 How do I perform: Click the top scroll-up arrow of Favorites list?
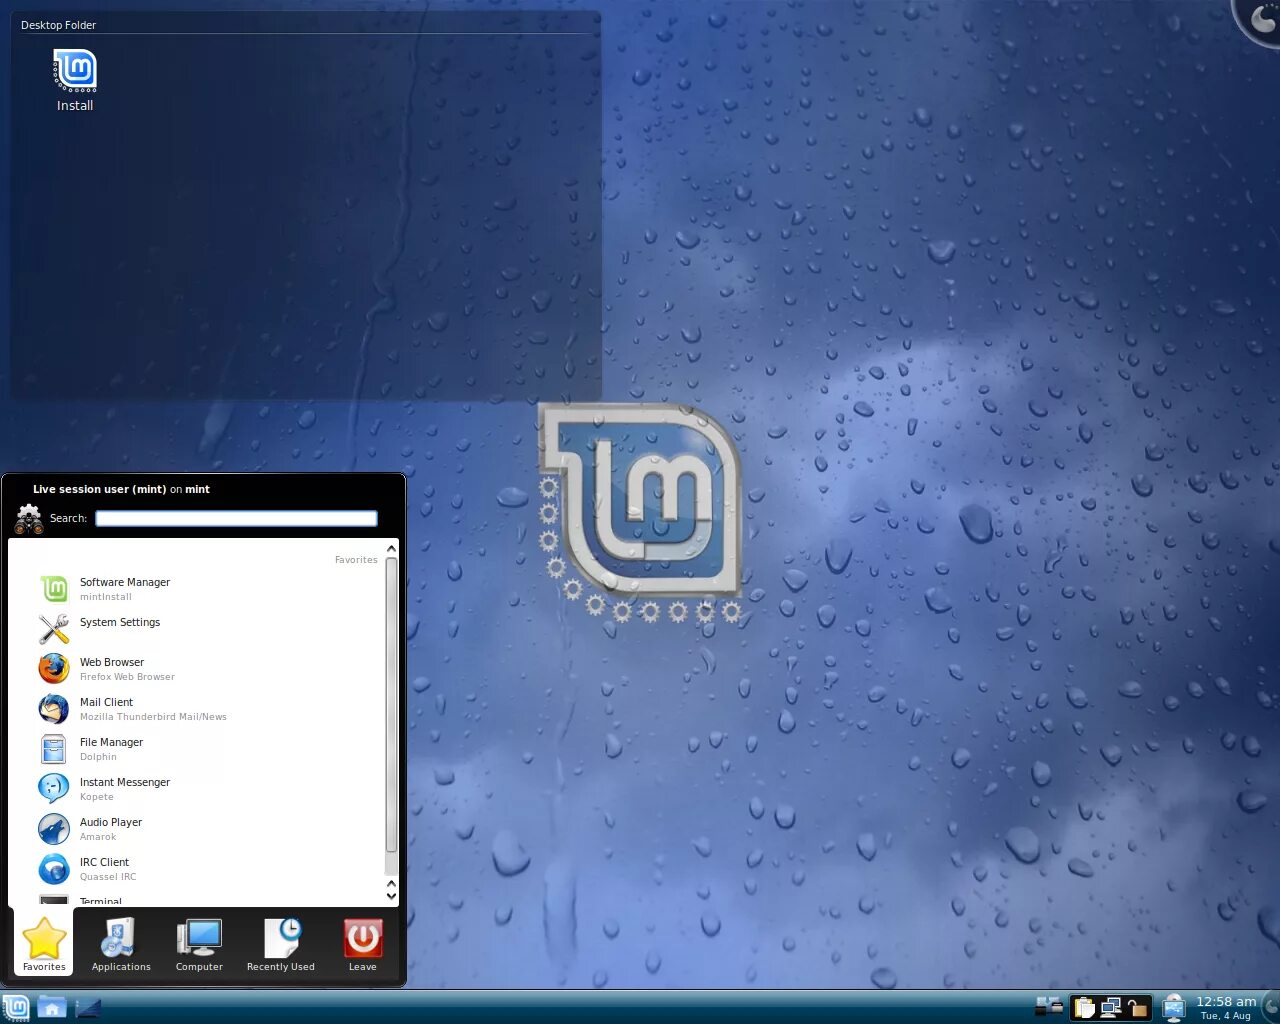[391, 548]
